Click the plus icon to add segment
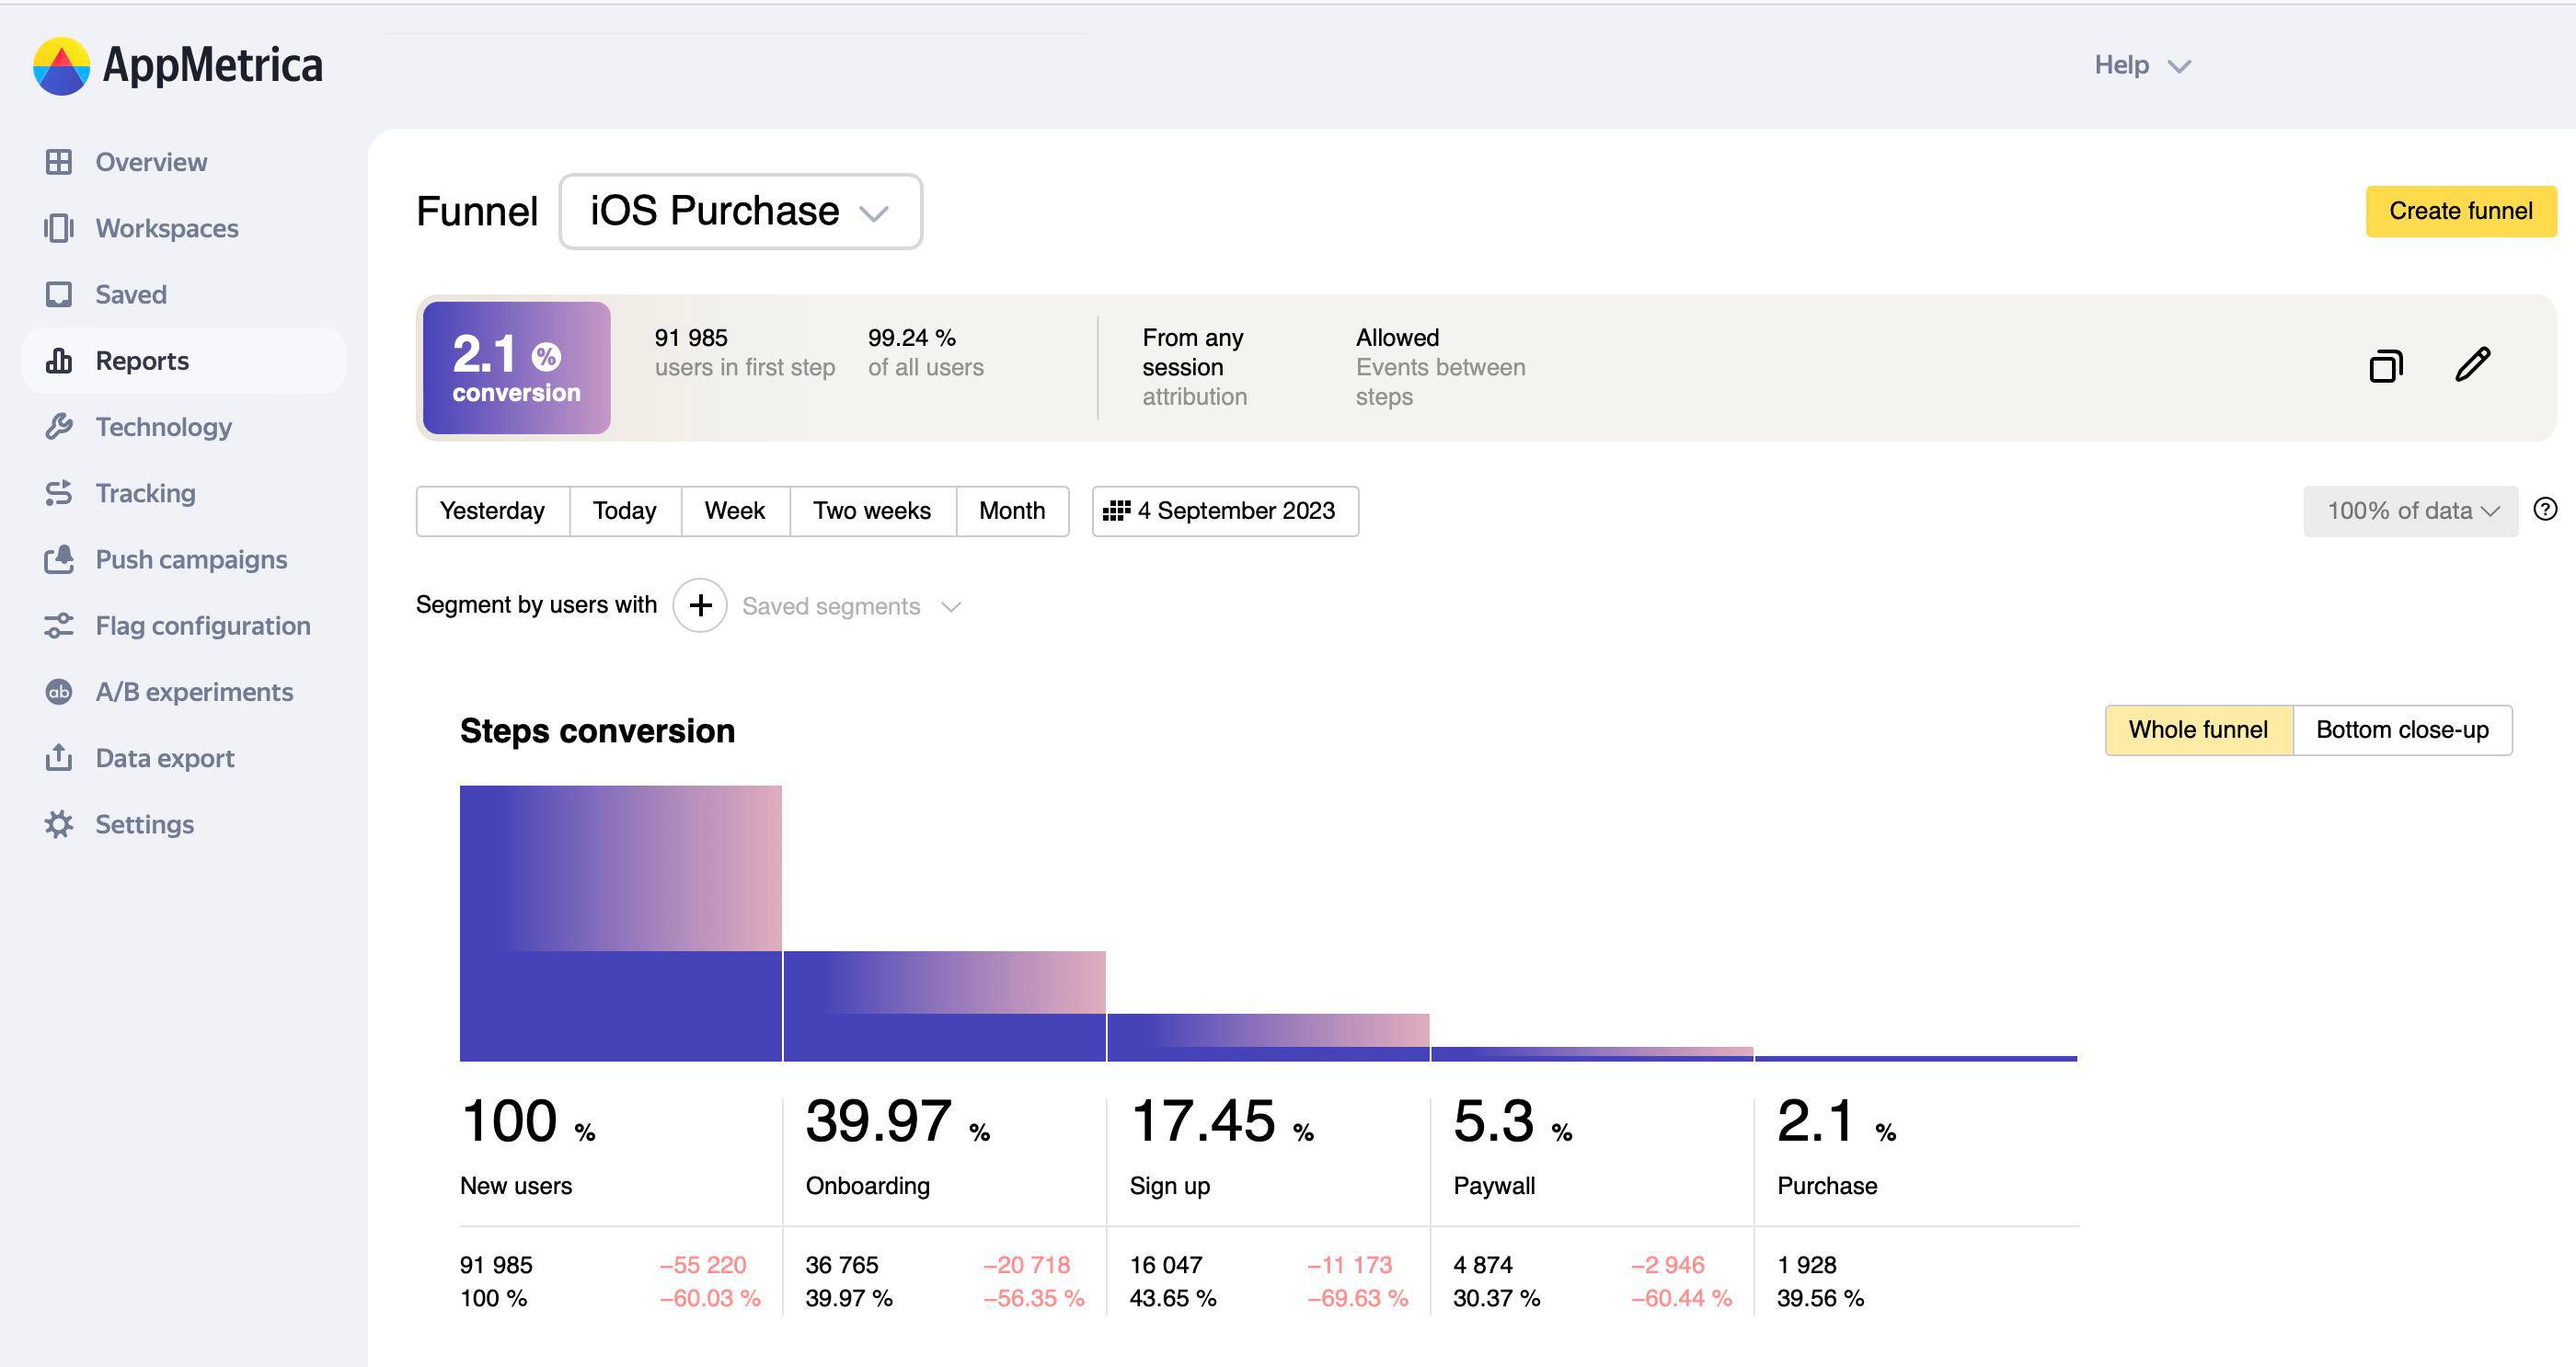 (700, 605)
